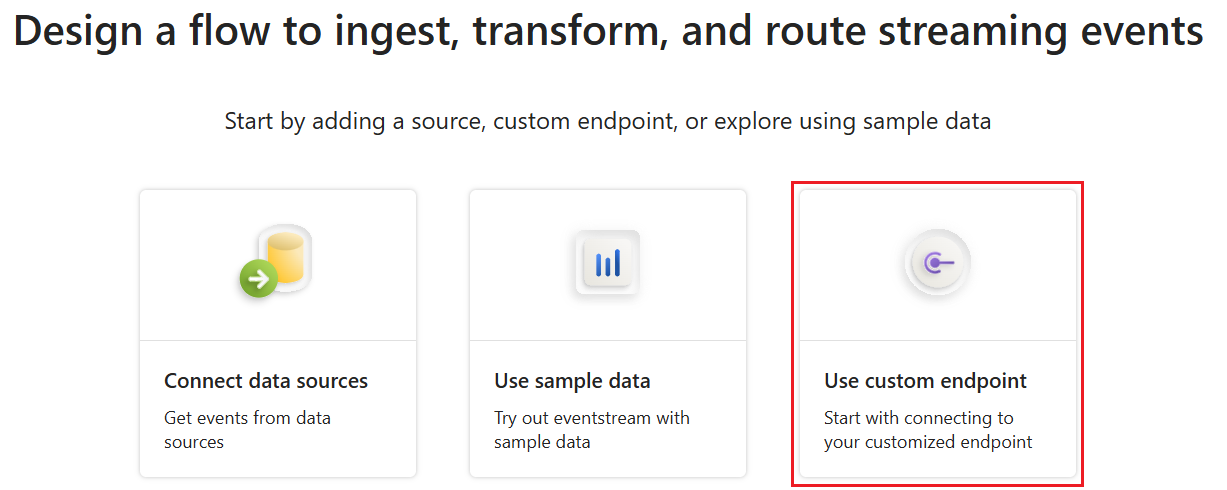Select the Connect data sources card
Screen dimensions: 1227x490
(278, 334)
